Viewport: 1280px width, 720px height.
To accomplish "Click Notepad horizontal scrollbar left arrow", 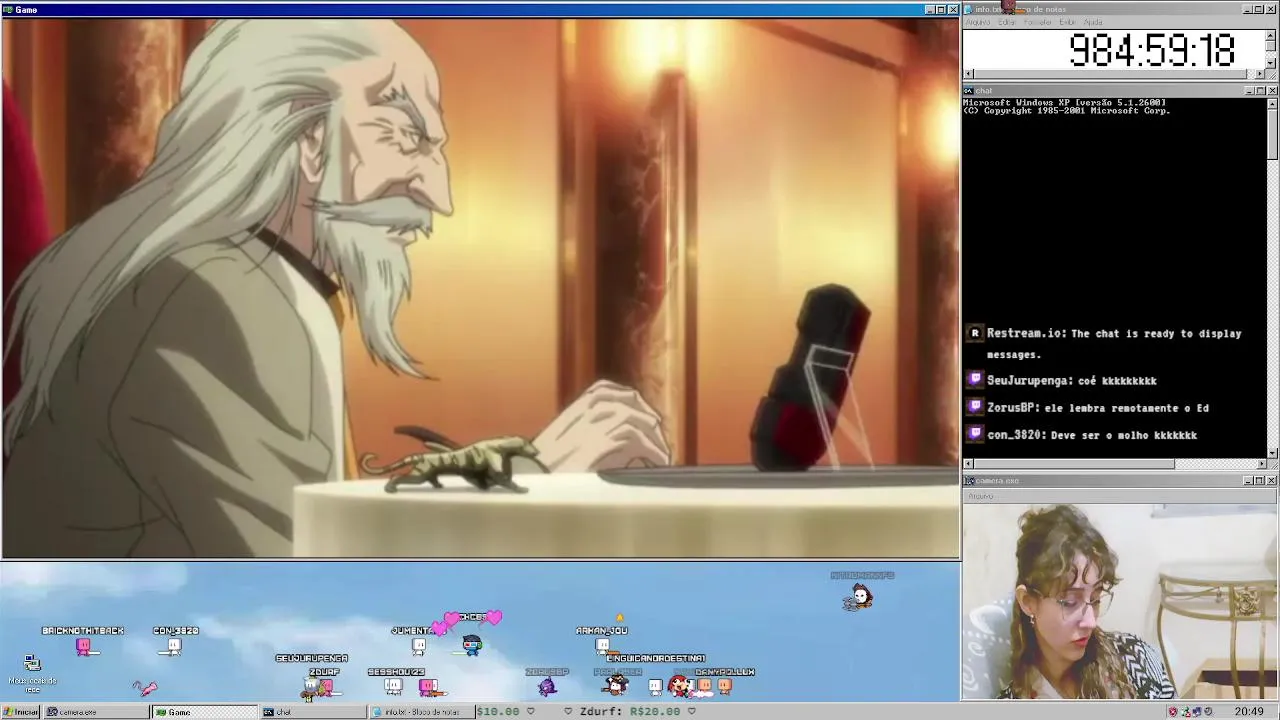I will 968,74.
